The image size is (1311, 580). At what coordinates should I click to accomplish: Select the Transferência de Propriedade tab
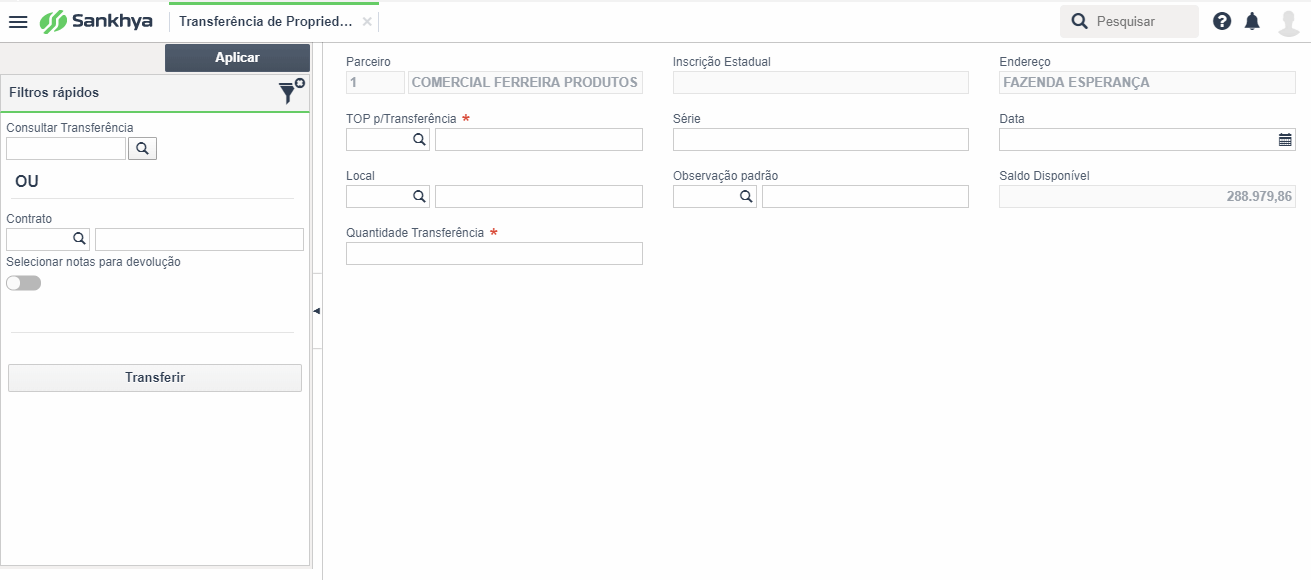pyautogui.click(x=266, y=21)
